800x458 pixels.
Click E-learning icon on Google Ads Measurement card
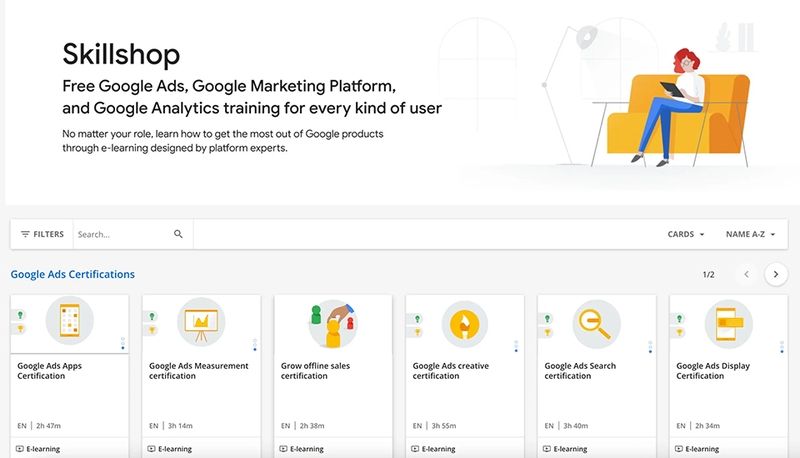point(152,449)
